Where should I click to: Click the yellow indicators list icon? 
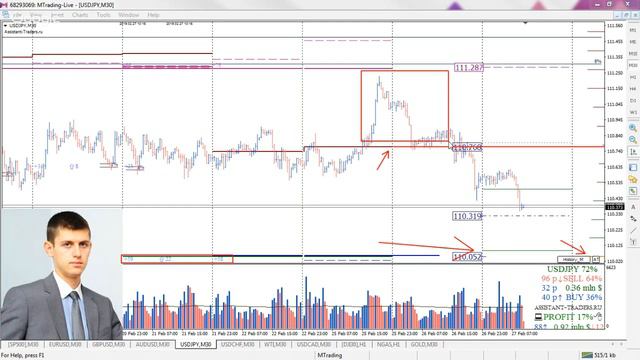pyautogui.click(x=633, y=179)
